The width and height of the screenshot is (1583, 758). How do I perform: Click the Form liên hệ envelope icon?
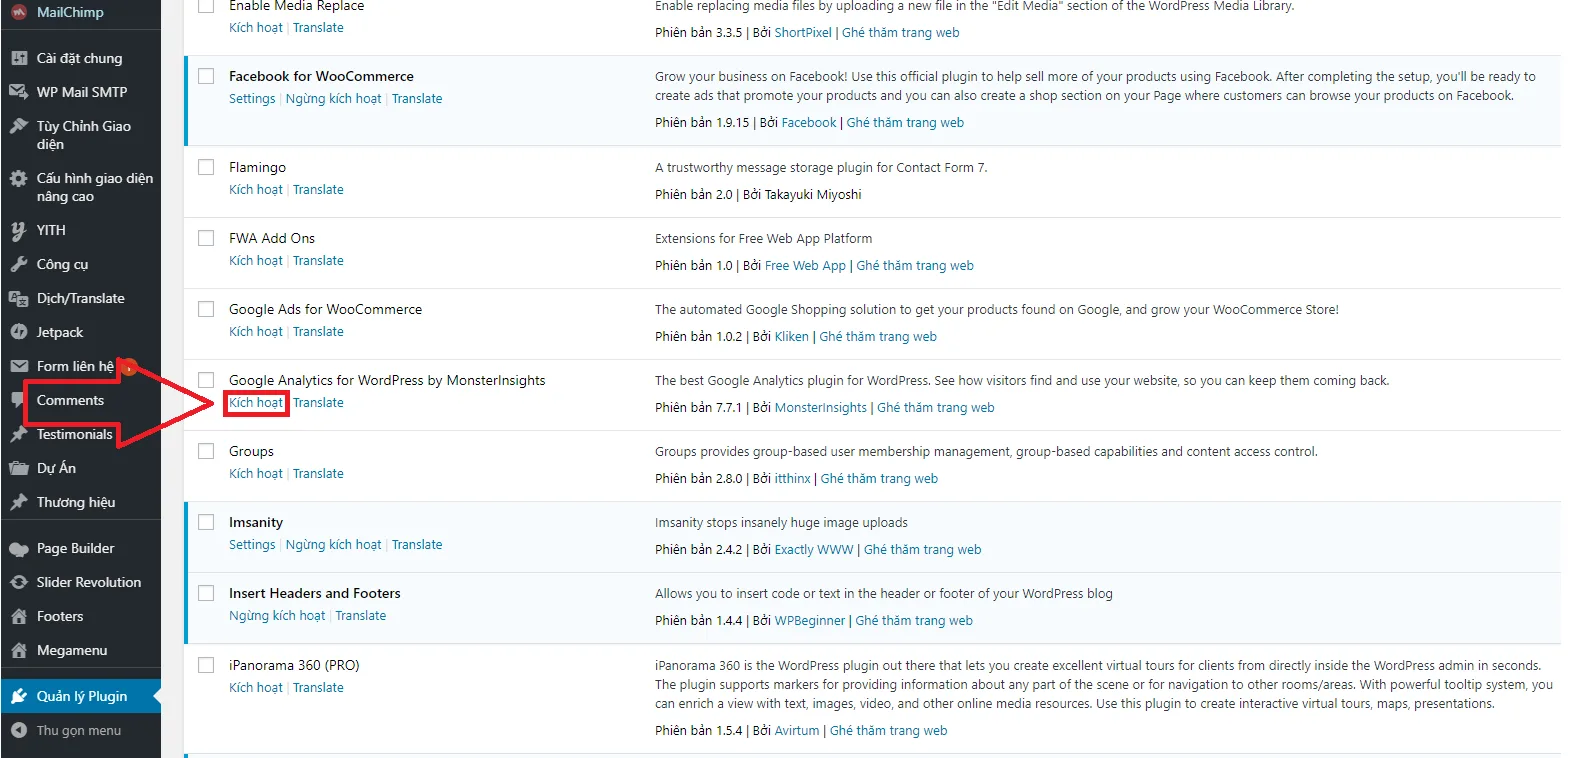[x=19, y=366]
